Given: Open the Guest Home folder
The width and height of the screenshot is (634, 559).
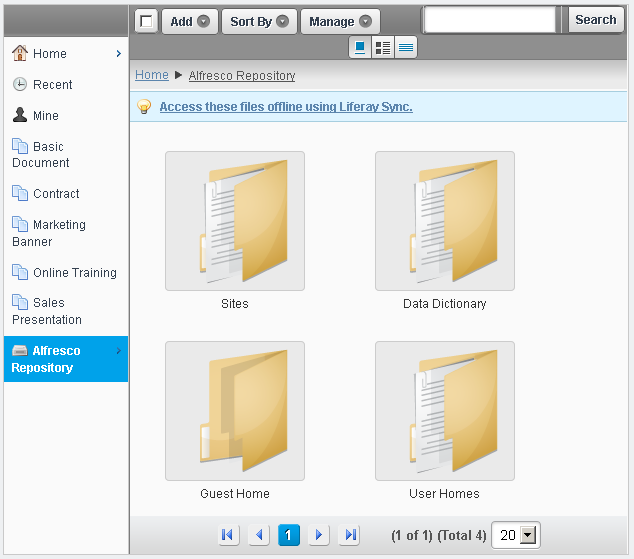Looking at the screenshot, I should tap(235, 411).
